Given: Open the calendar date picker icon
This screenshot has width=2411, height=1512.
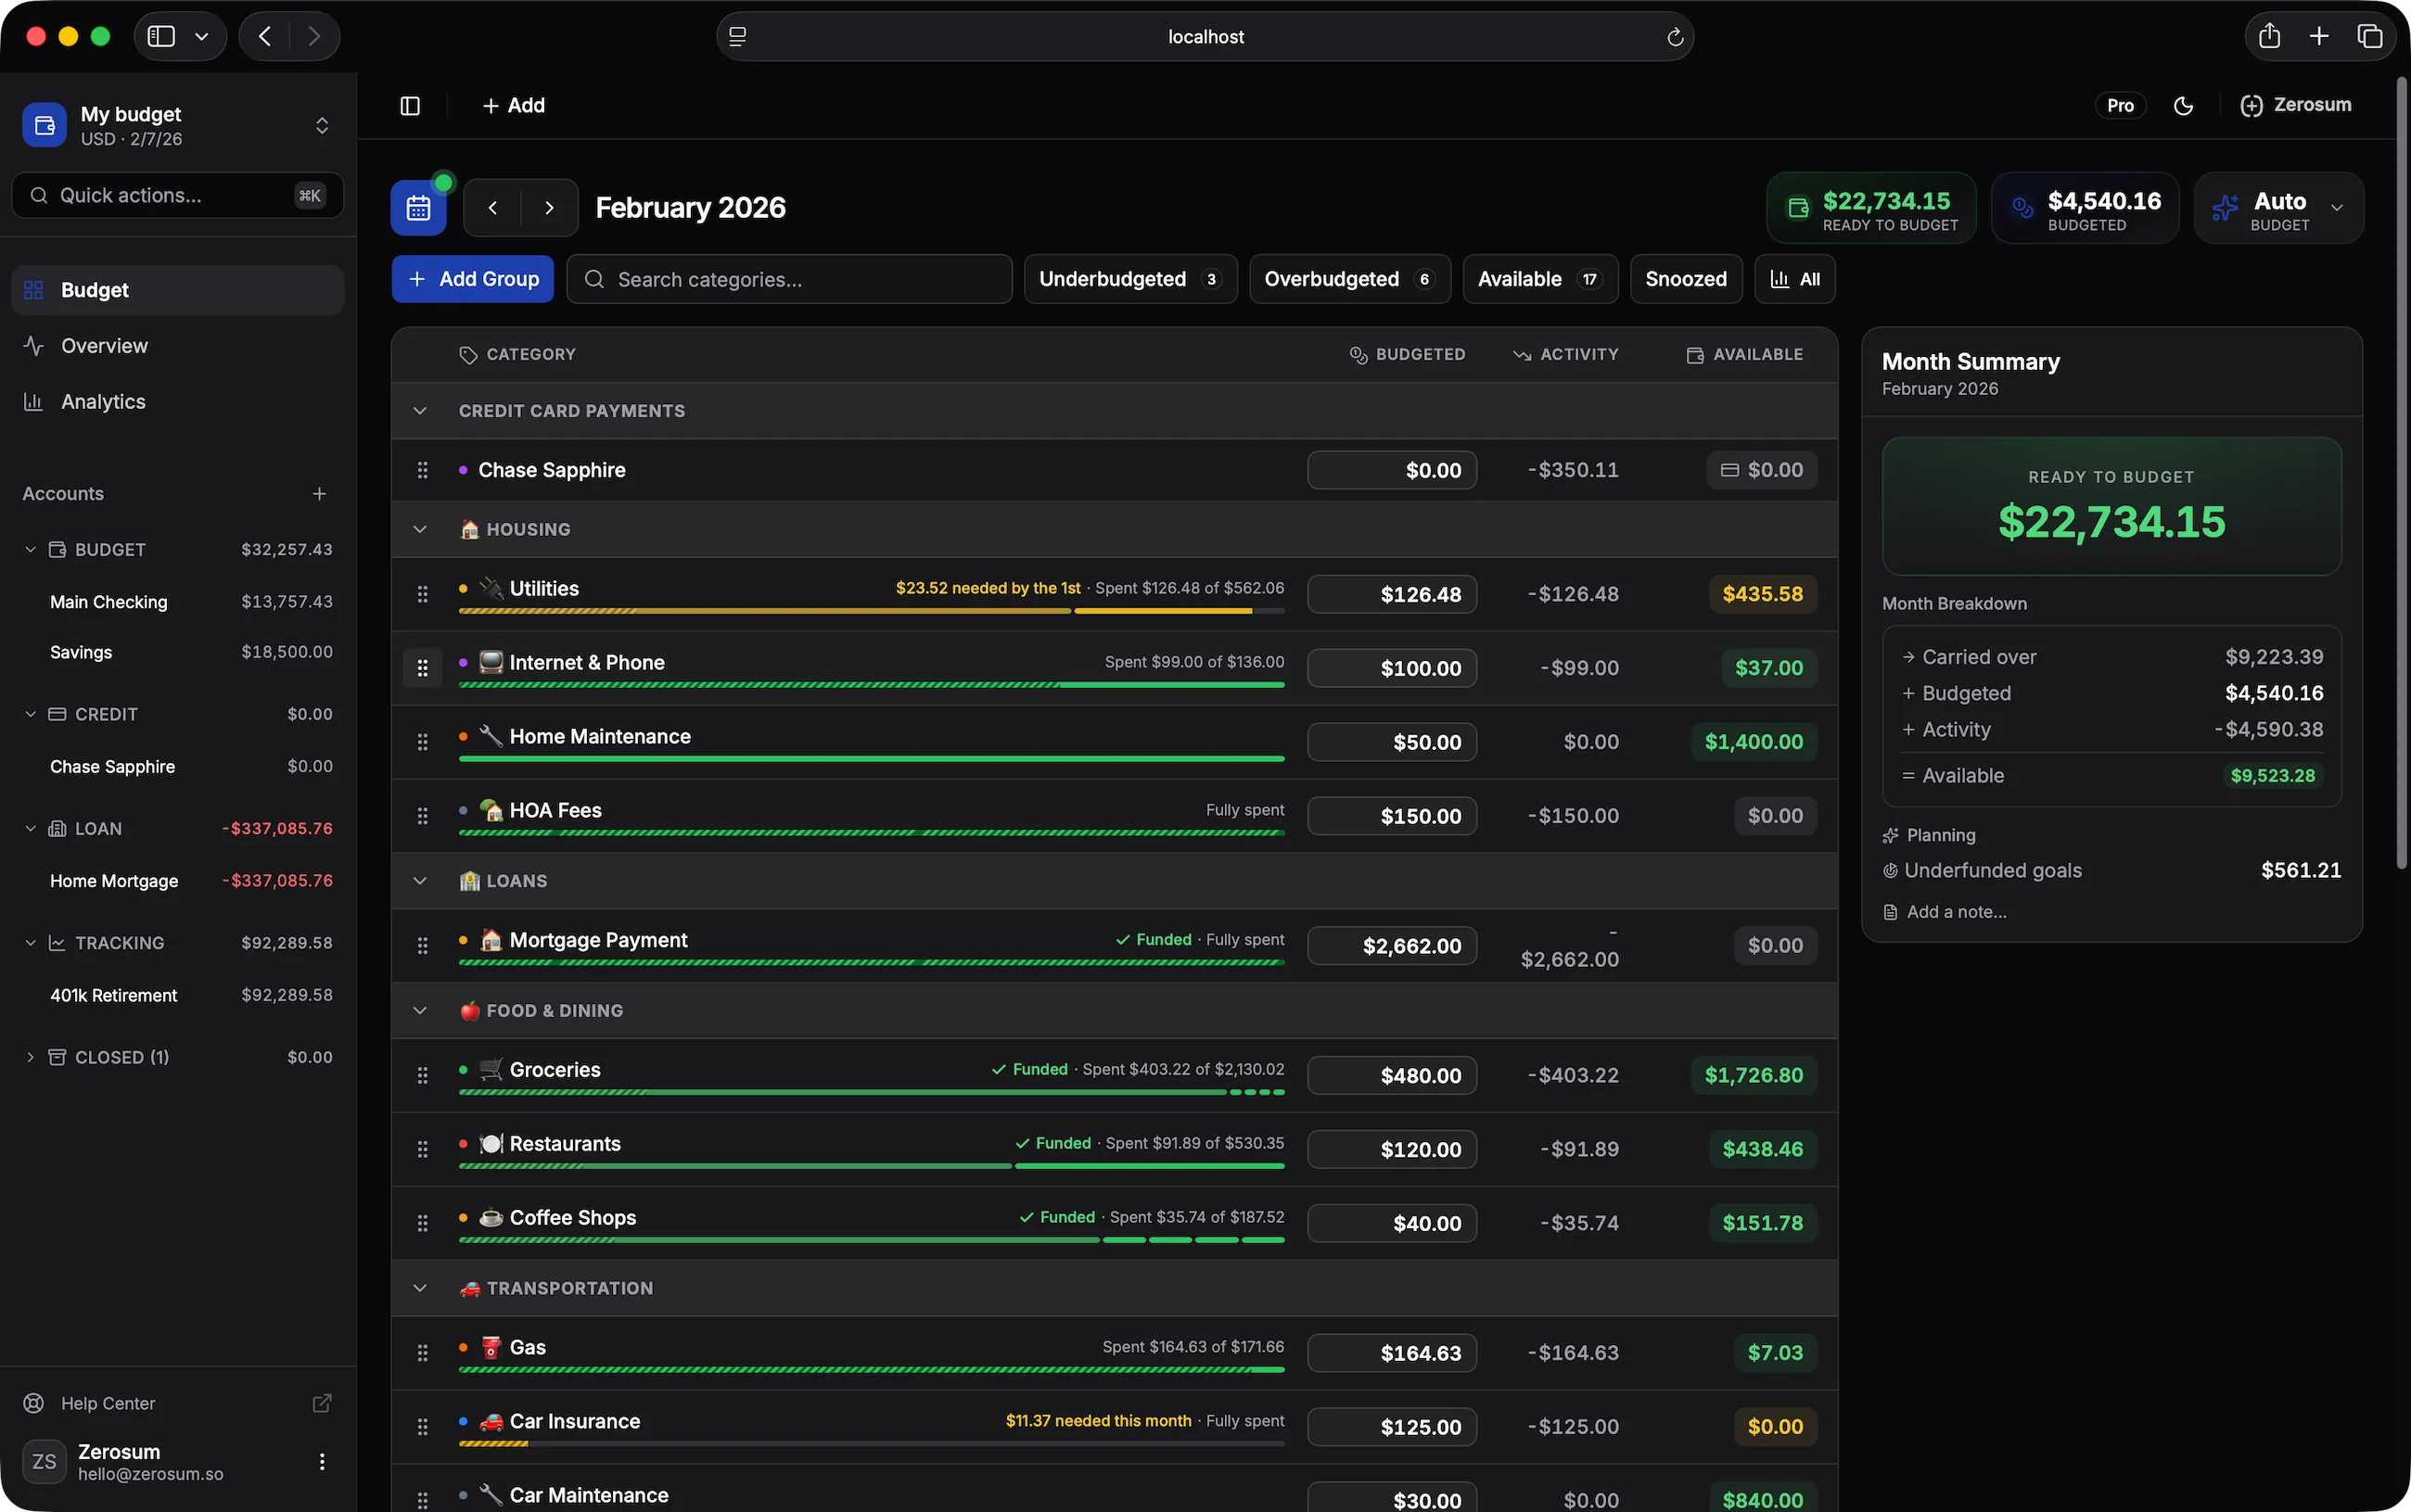Looking at the screenshot, I should 418,207.
